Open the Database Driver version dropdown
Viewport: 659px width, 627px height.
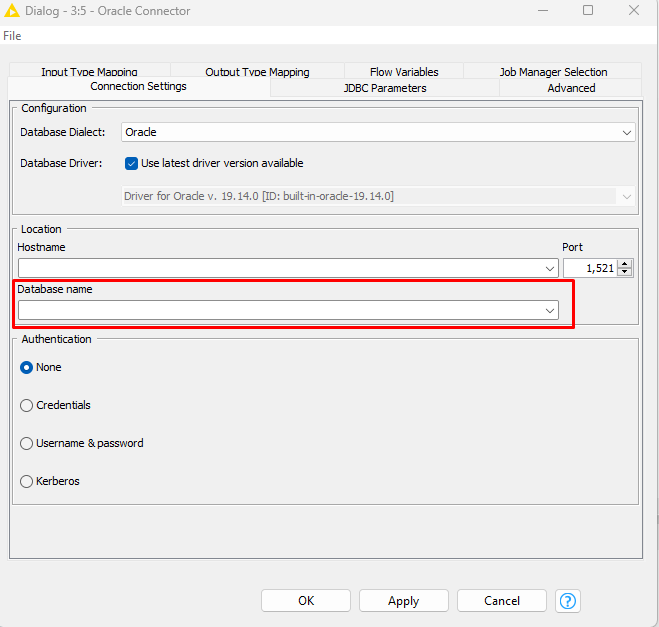click(x=626, y=196)
